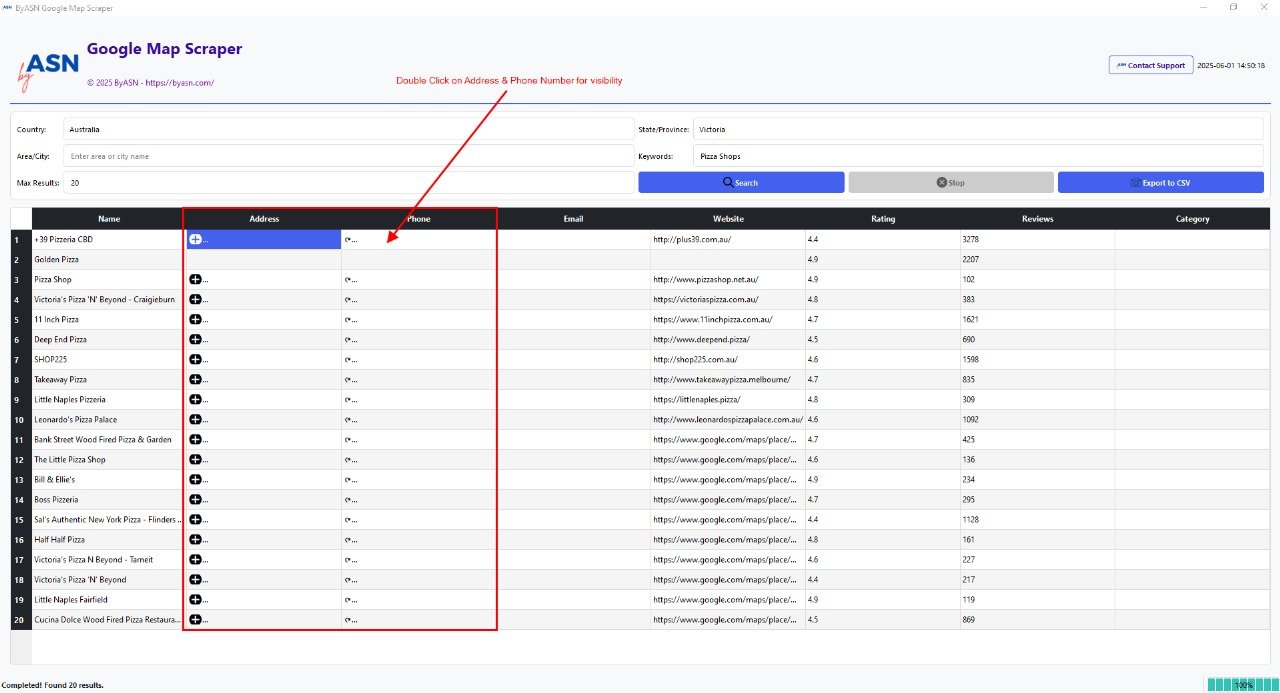Sort by the Website column header
The image size is (1280, 693).
click(728, 219)
